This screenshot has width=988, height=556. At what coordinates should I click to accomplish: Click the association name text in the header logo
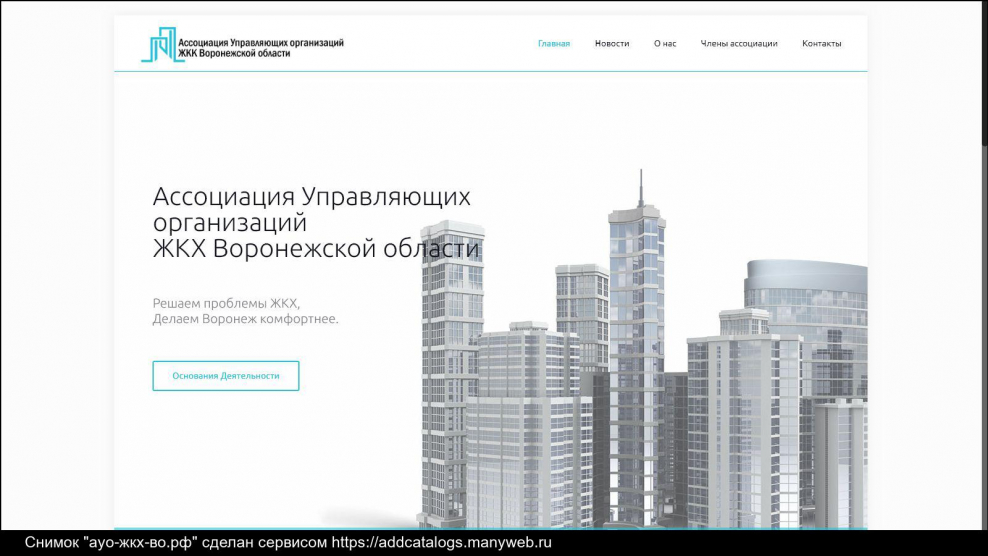(260, 47)
